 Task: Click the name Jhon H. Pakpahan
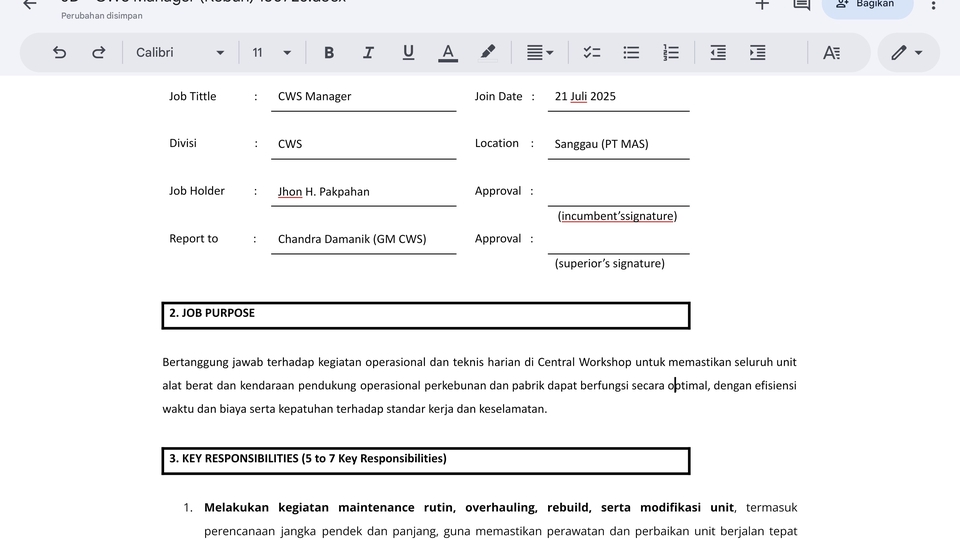[x=324, y=192]
